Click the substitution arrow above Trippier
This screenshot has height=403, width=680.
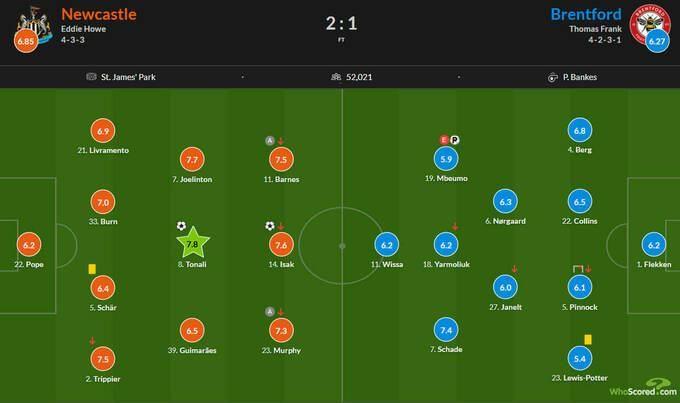coord(92,341)
